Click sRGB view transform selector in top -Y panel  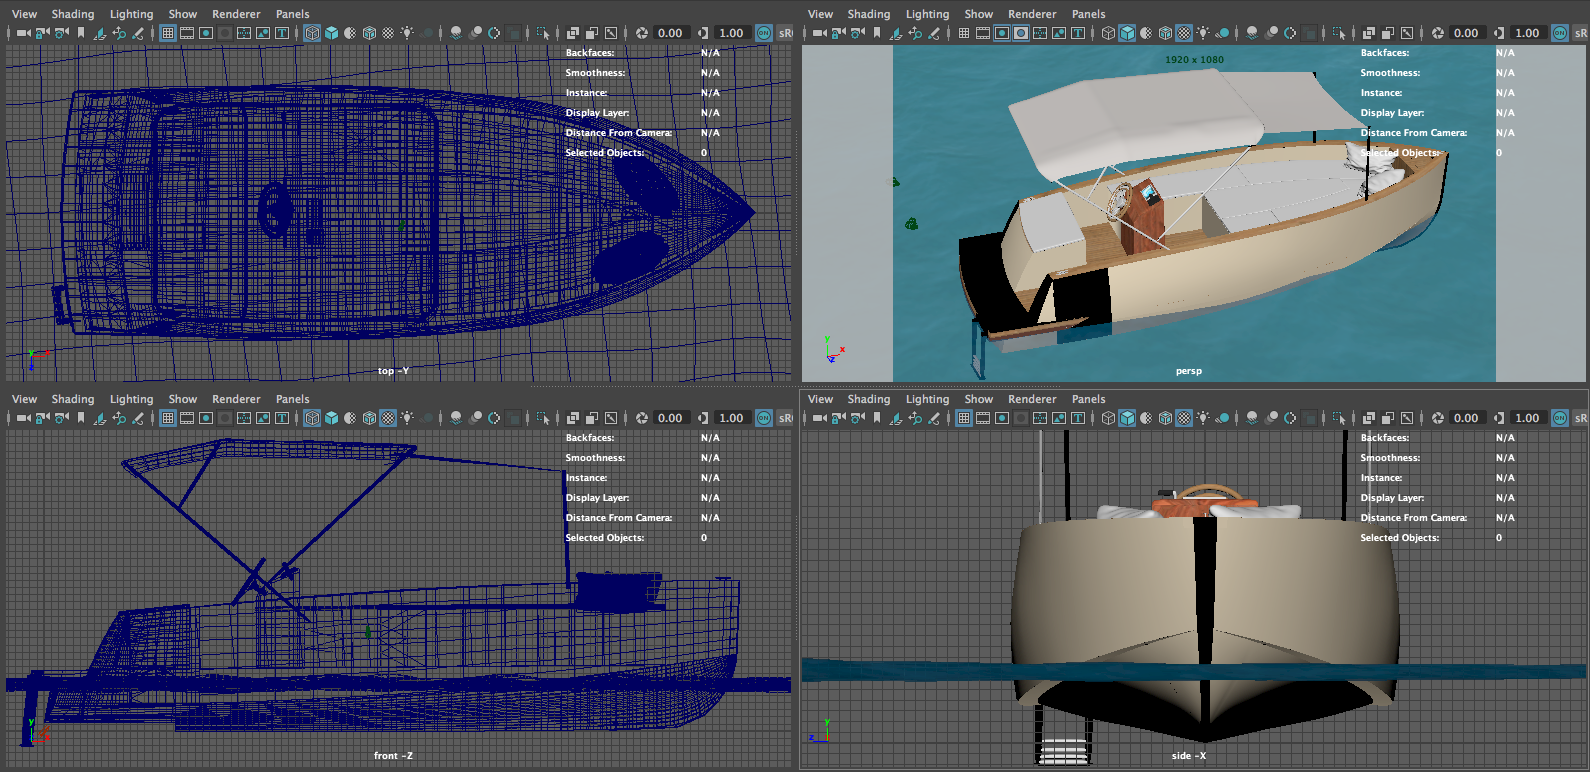785,33
